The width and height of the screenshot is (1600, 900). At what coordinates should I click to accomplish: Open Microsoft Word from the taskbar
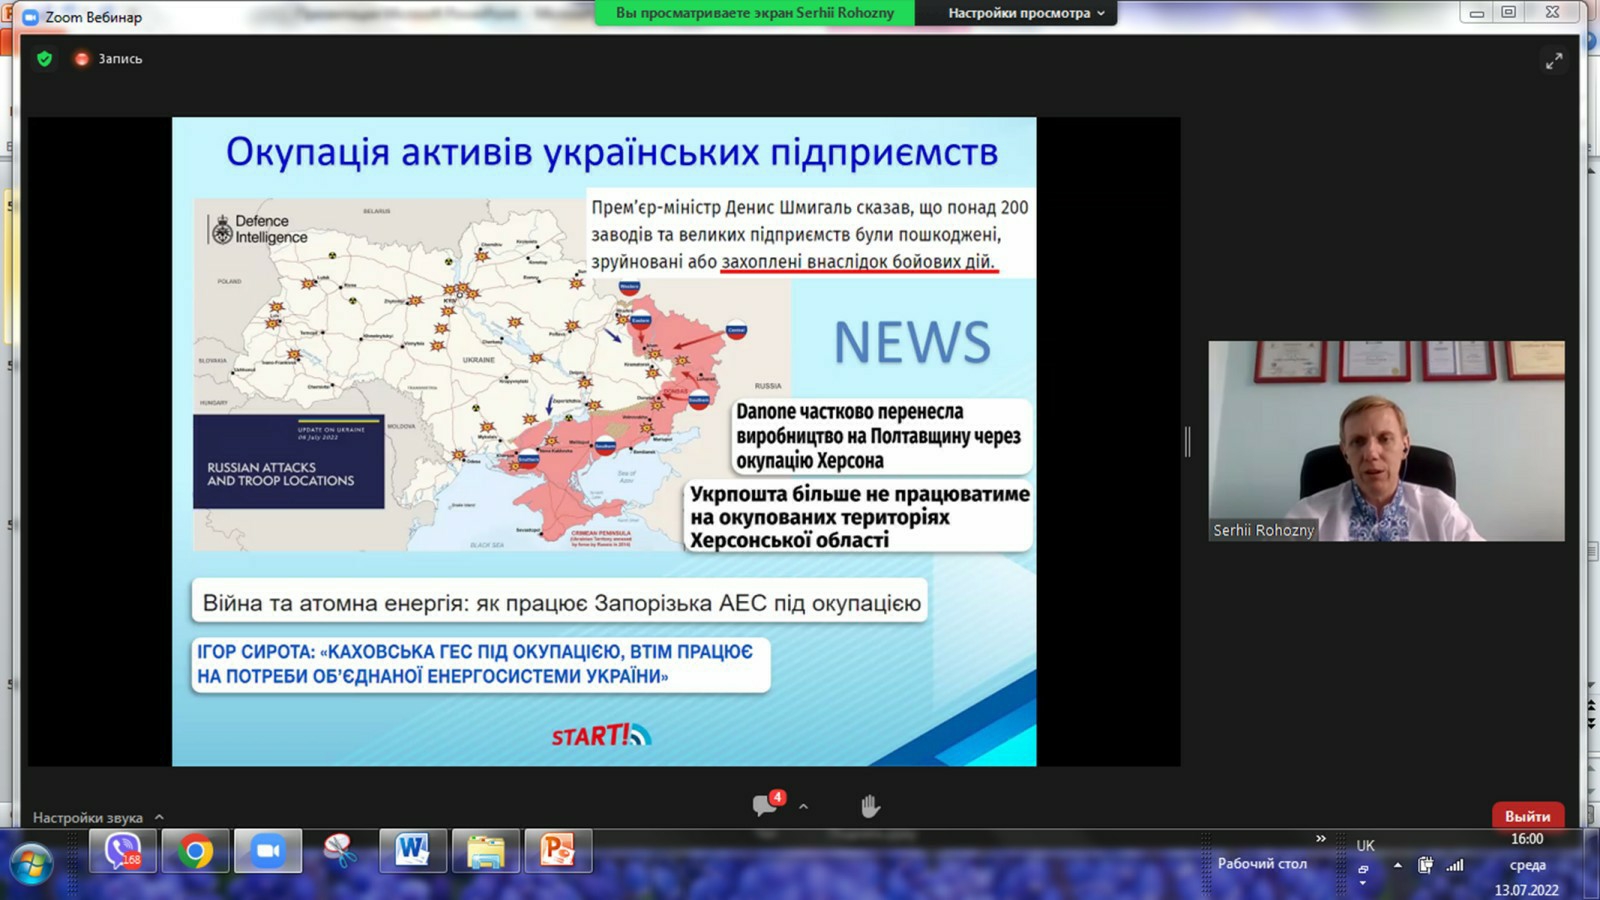point(412,852)
